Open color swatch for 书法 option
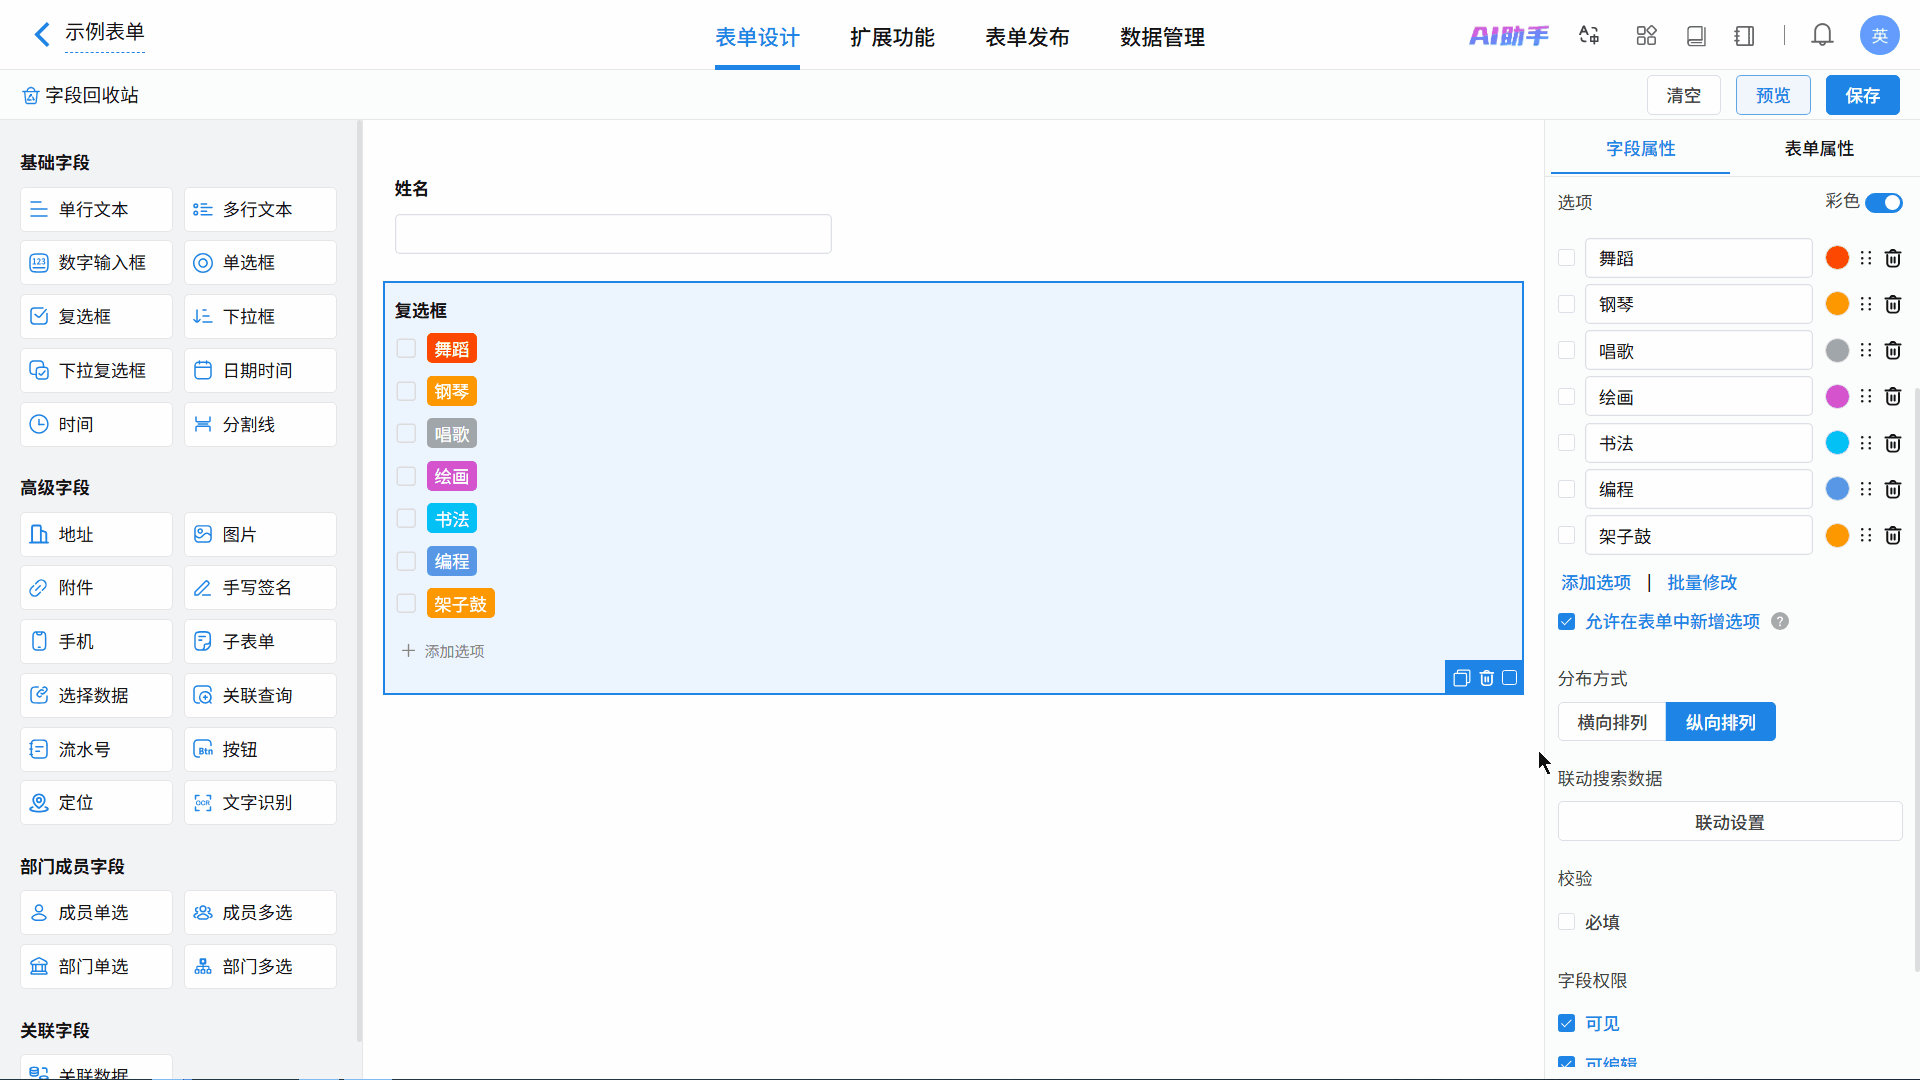The image size is (1920, 1080). pyautogui.click(x=1837, y=443)
